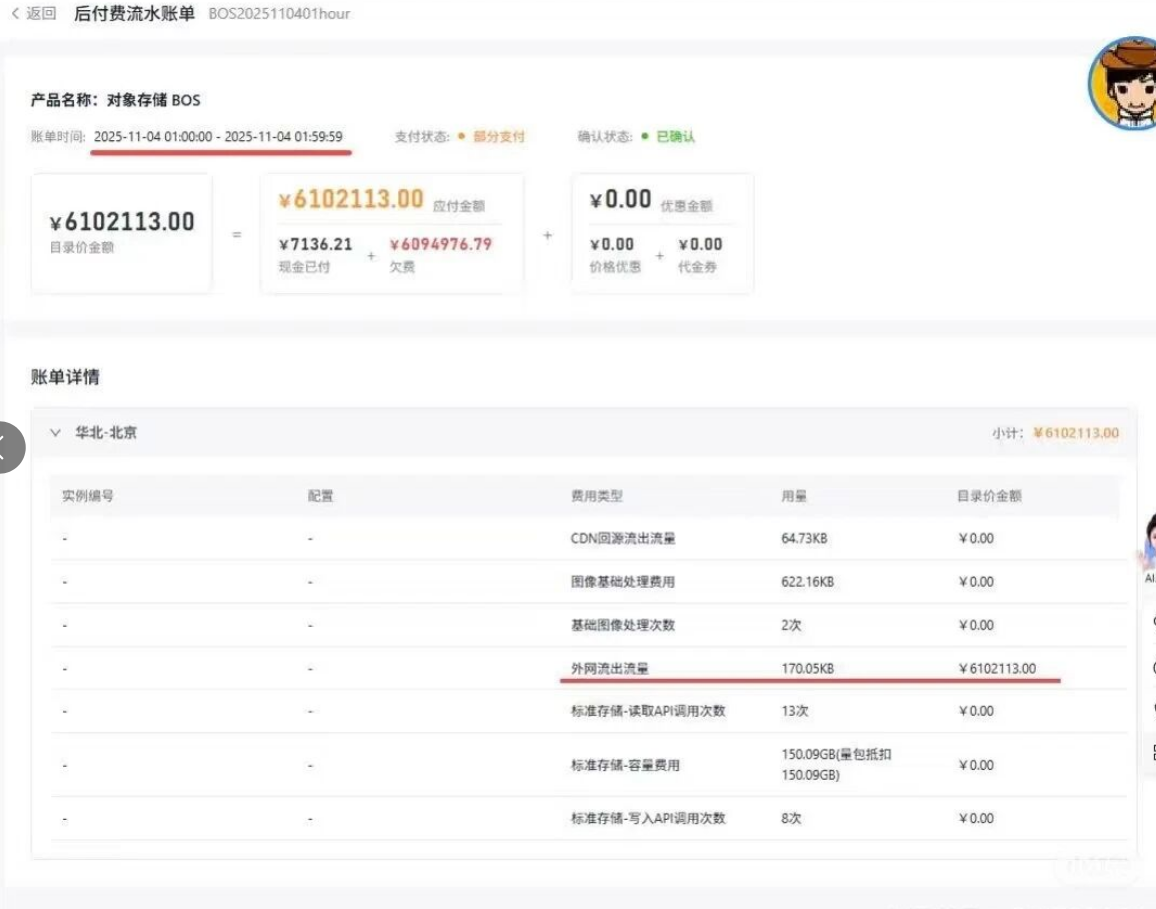Click the 用量 column header

(x=794, y=496)
